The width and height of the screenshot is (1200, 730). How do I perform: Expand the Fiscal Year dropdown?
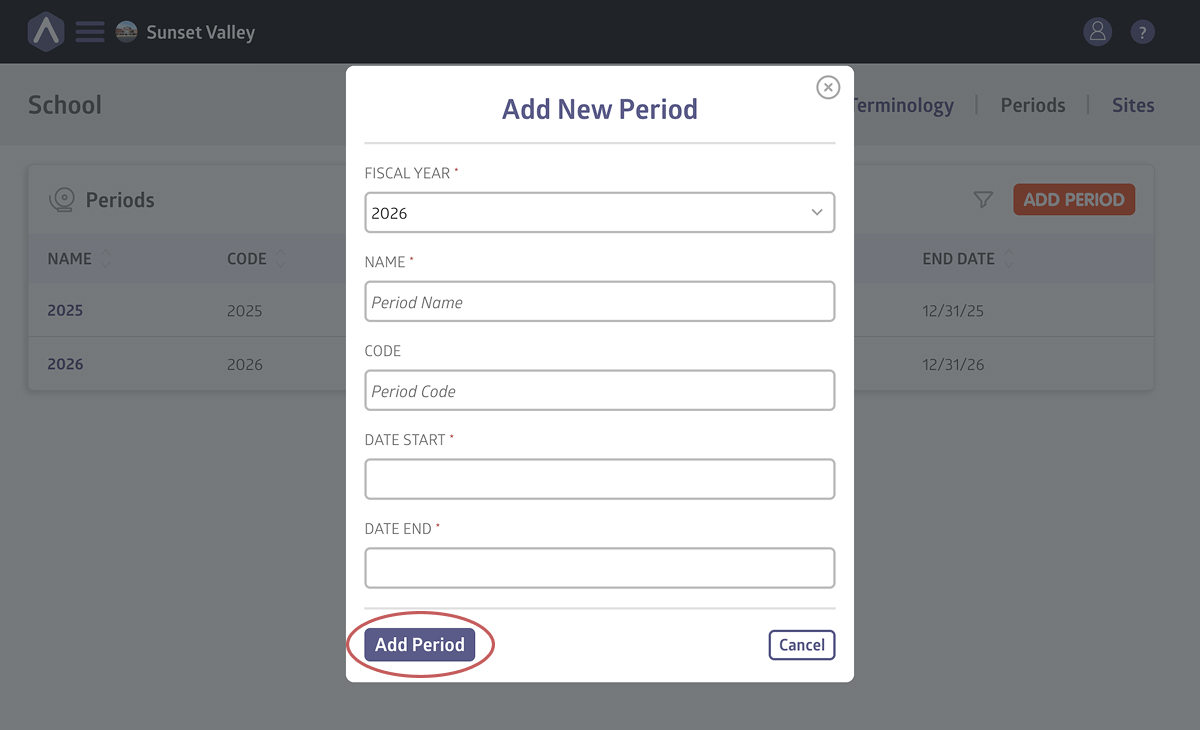click(x=600, y=213)
